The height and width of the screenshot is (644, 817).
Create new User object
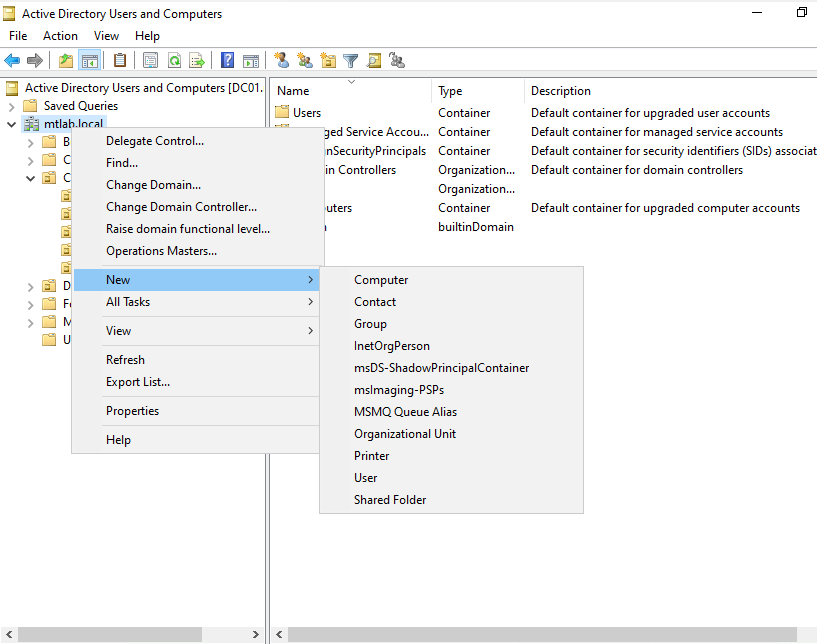point(451,478)
